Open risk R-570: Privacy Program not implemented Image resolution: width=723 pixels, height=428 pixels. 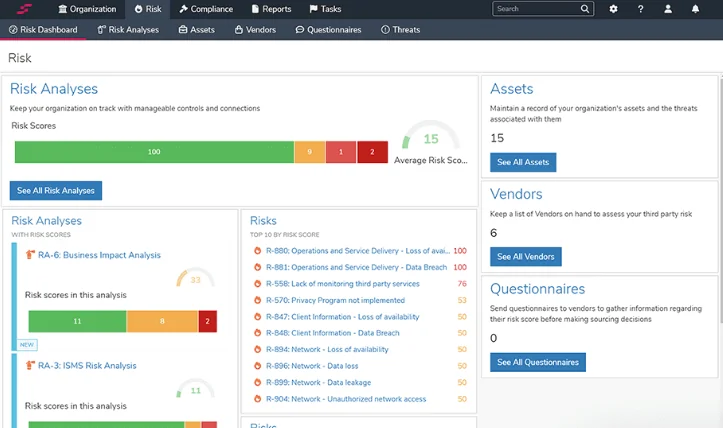[x=335, y=300]
